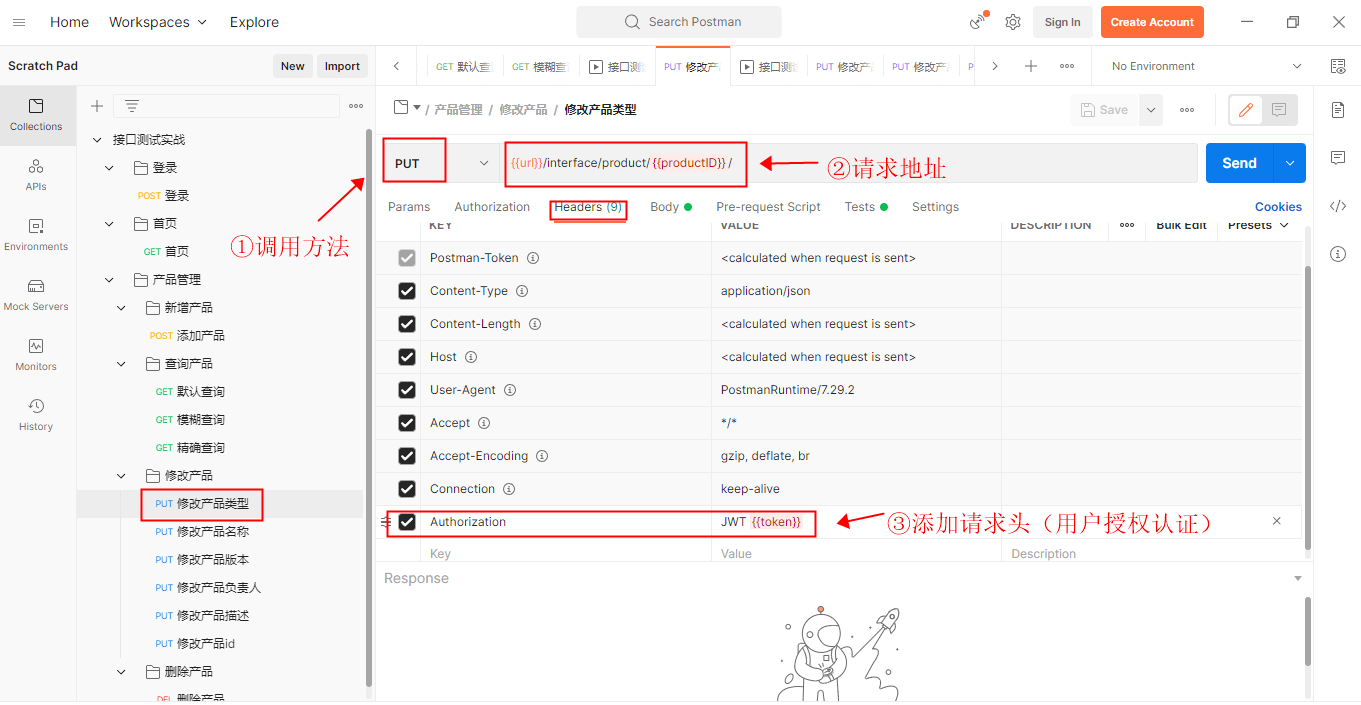Viewport: 1361px width, 705px height.
Task: Open tab options ellipsis next to plus
Action: click(x=1067, y=66)
